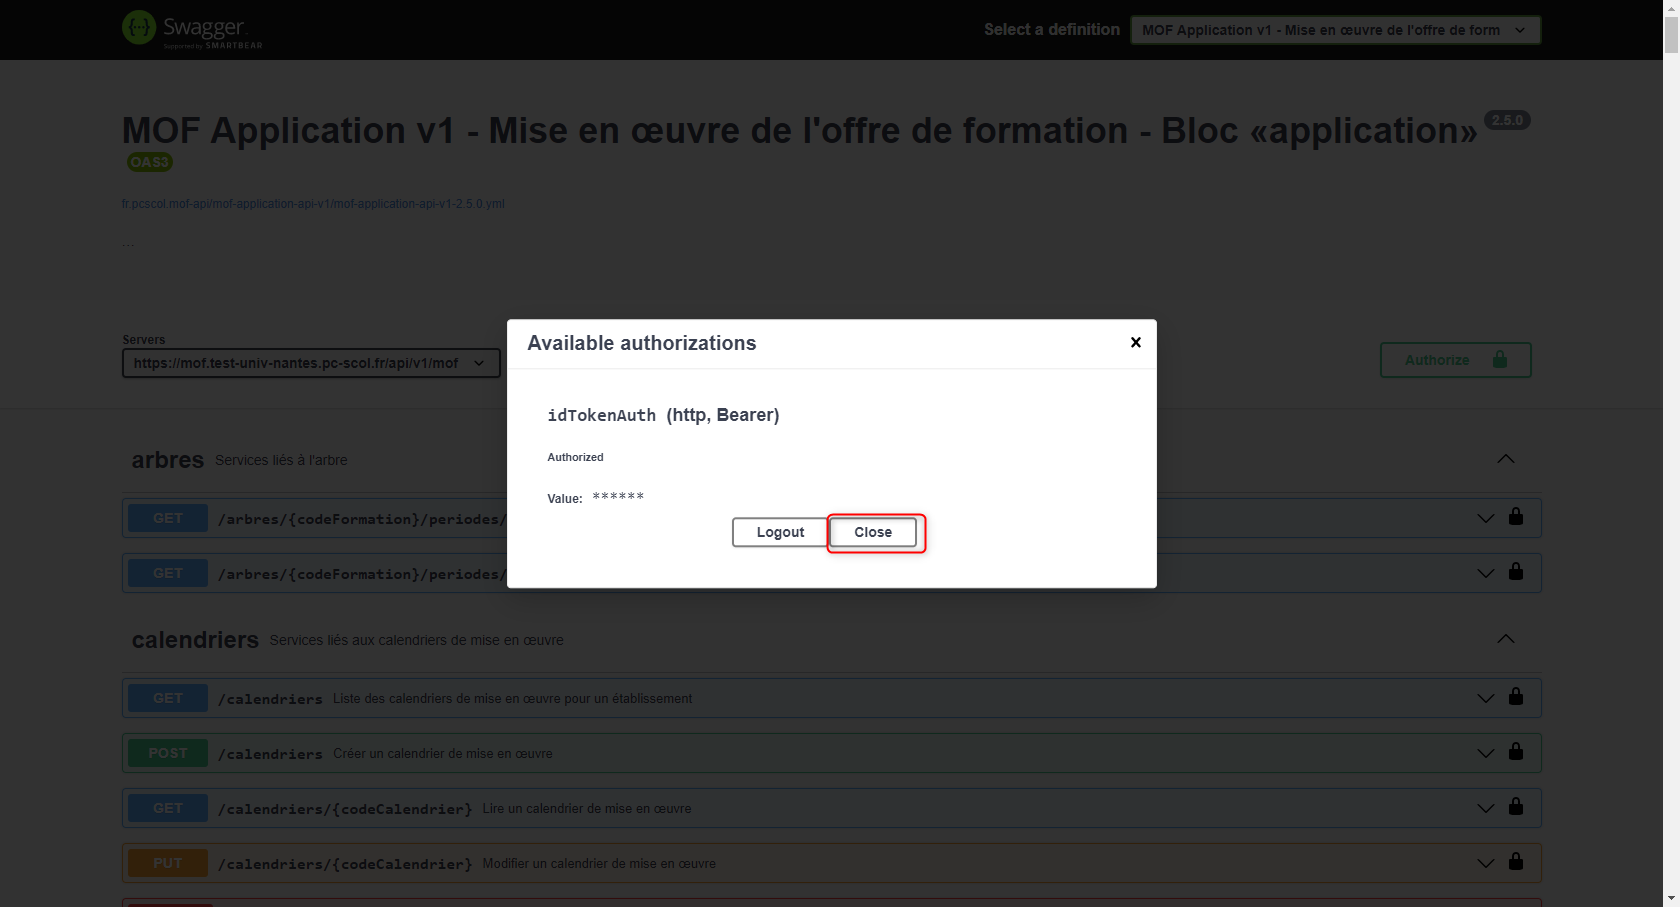Image resolution: width=1680 pixels, height=907 pixels.
Task: Click the scrollbar down arrow
Action: (x=1671, y=898)
